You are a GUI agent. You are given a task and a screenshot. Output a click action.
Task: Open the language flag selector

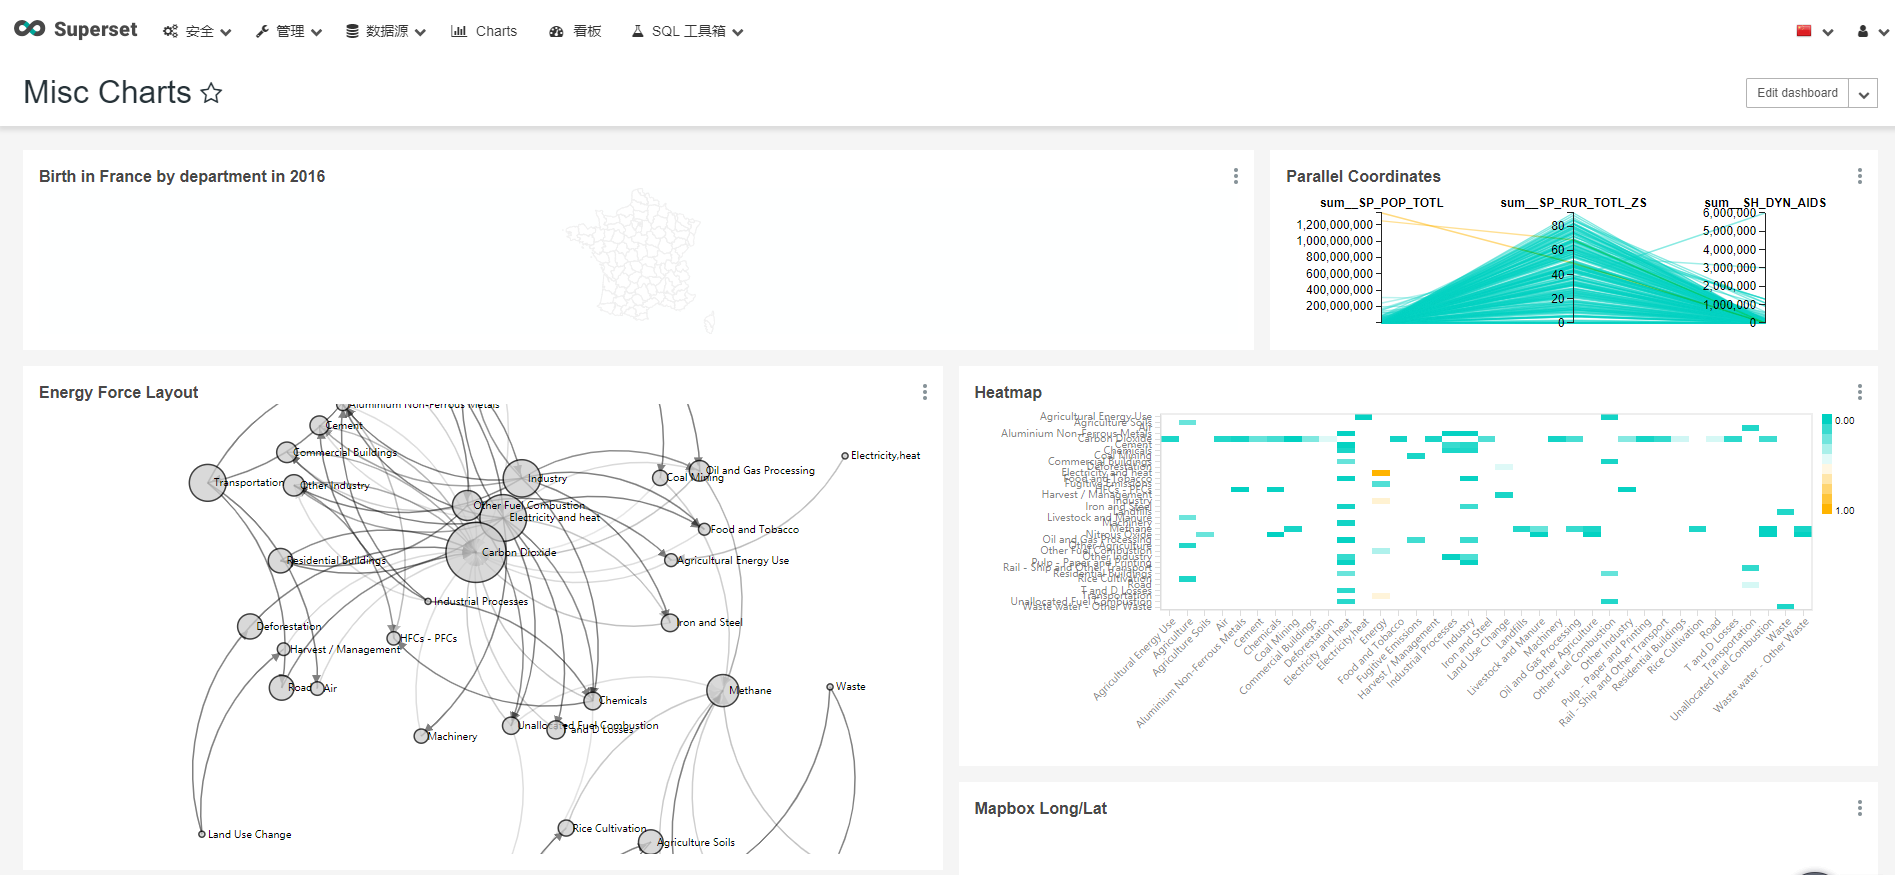tap(1814, 32)
